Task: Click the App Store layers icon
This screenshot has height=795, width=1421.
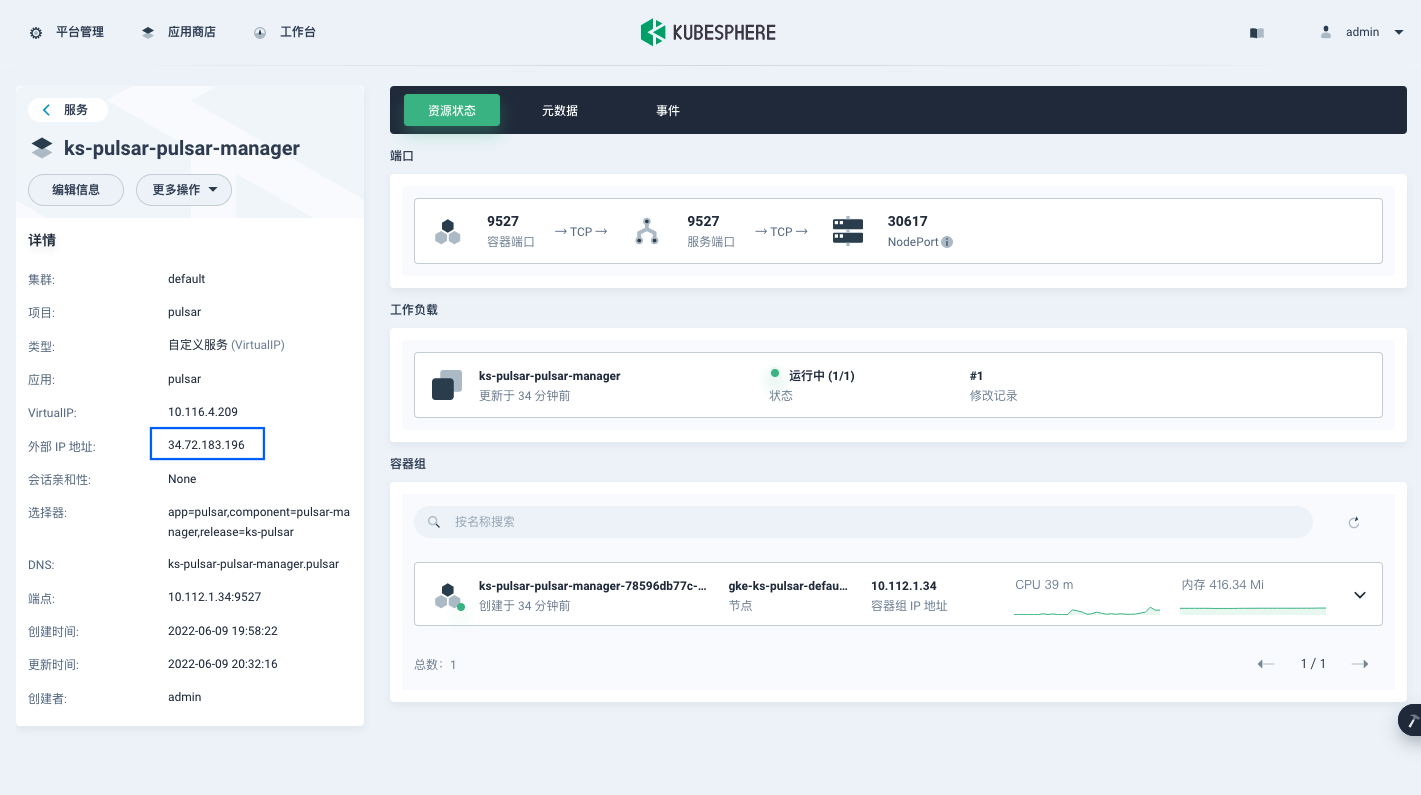Action: pos(148,32)
